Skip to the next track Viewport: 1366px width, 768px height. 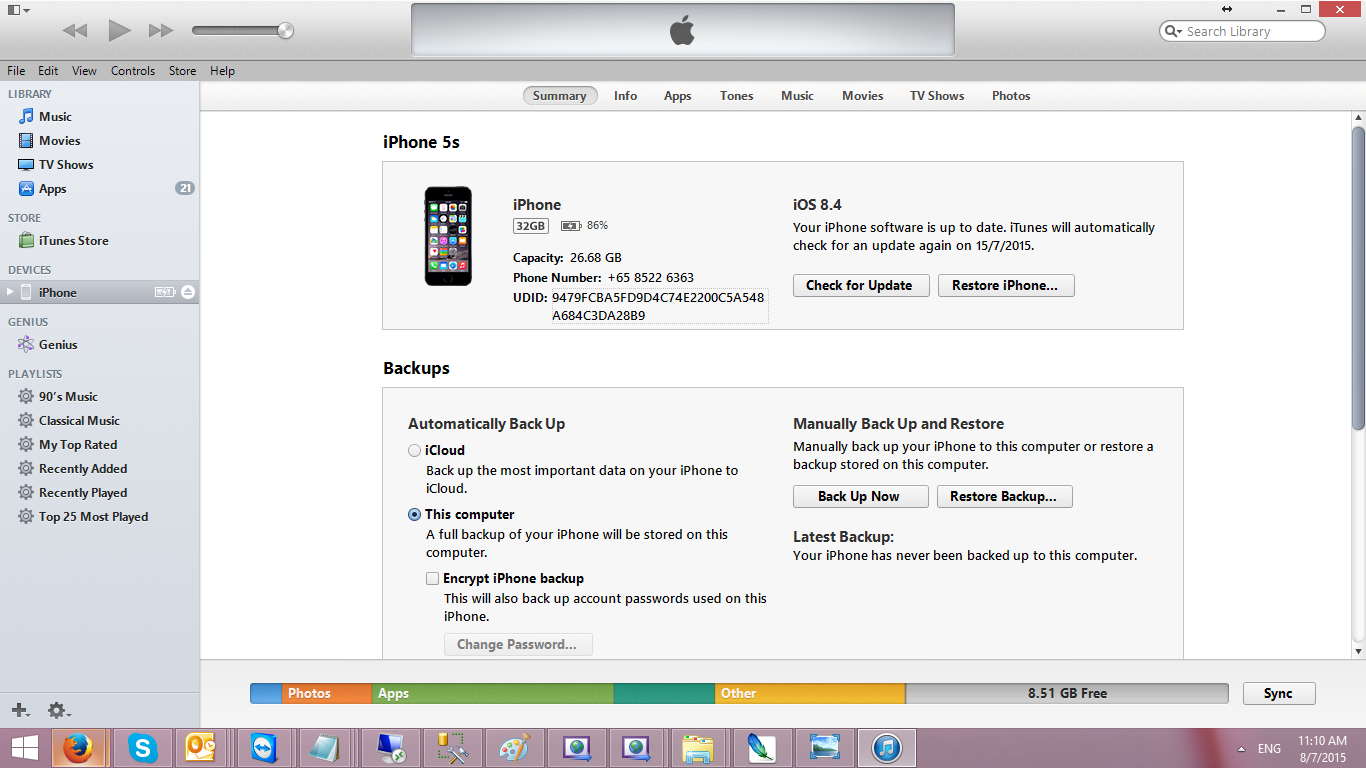click(x=161, y=31)
